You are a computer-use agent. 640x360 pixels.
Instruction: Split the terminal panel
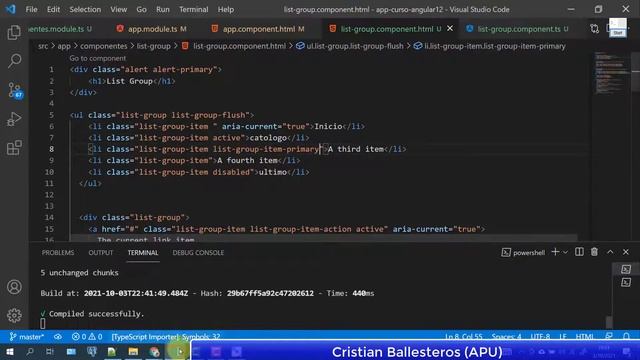[579, 252]
